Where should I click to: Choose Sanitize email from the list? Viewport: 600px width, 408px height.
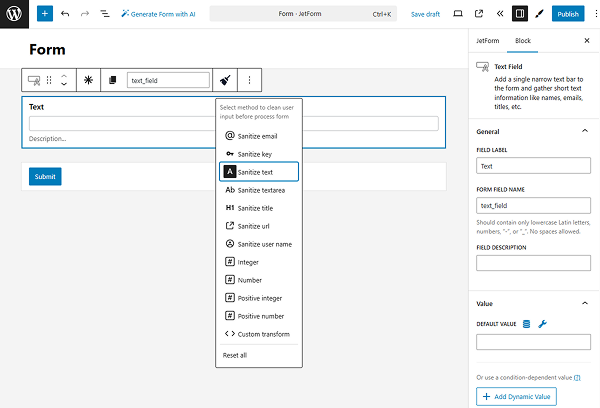258,135
